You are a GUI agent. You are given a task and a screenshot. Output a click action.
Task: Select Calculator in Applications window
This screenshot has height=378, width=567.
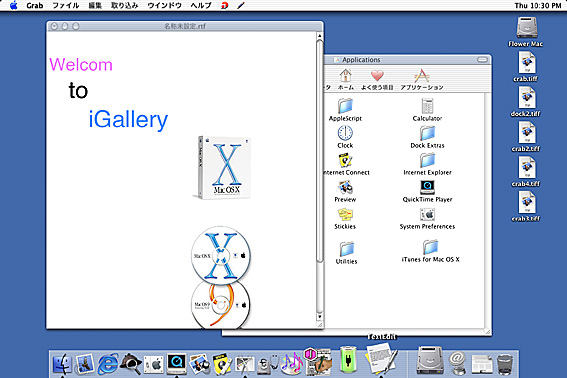[427, 110]
